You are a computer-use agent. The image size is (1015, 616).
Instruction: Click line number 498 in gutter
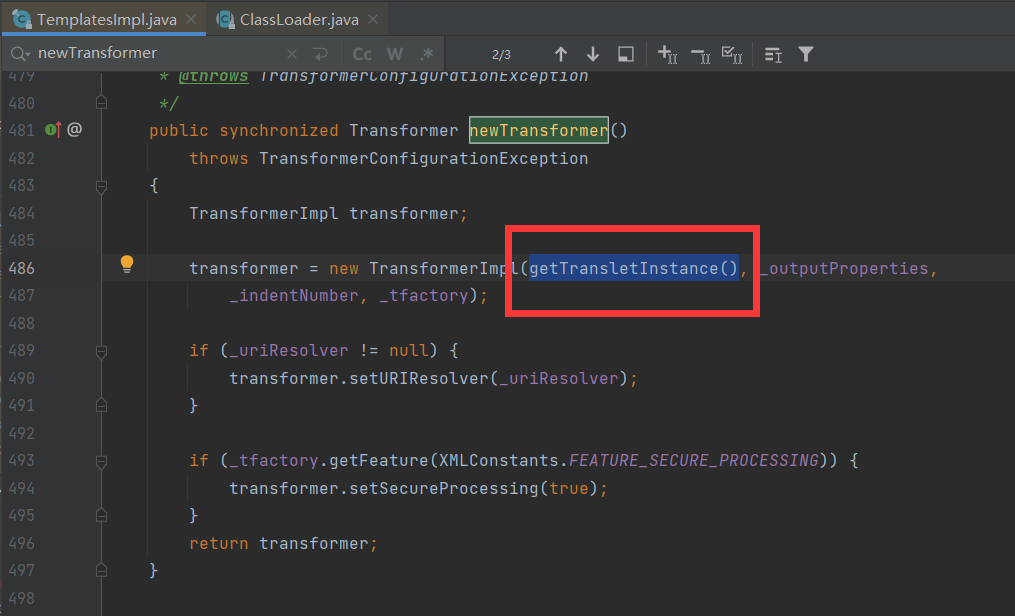click(x=22, y=598)
